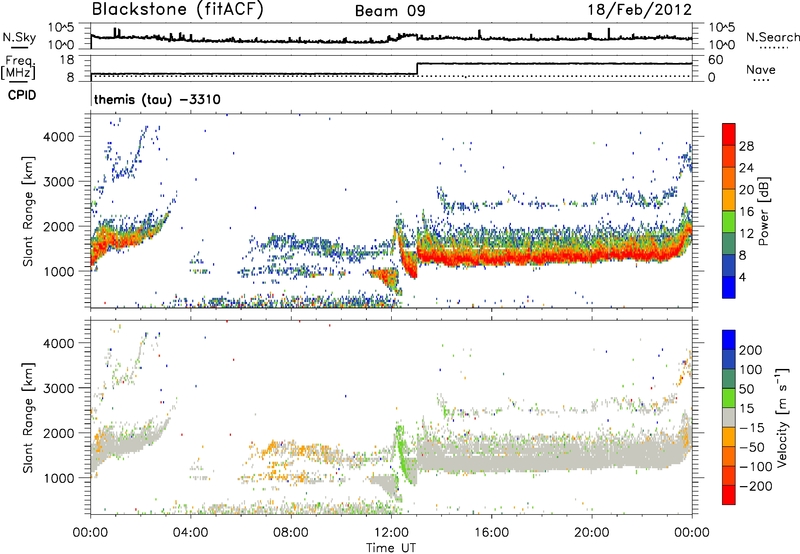
Task: Click the "-15" velocity colorbar tick
Action: click(751, 428)
